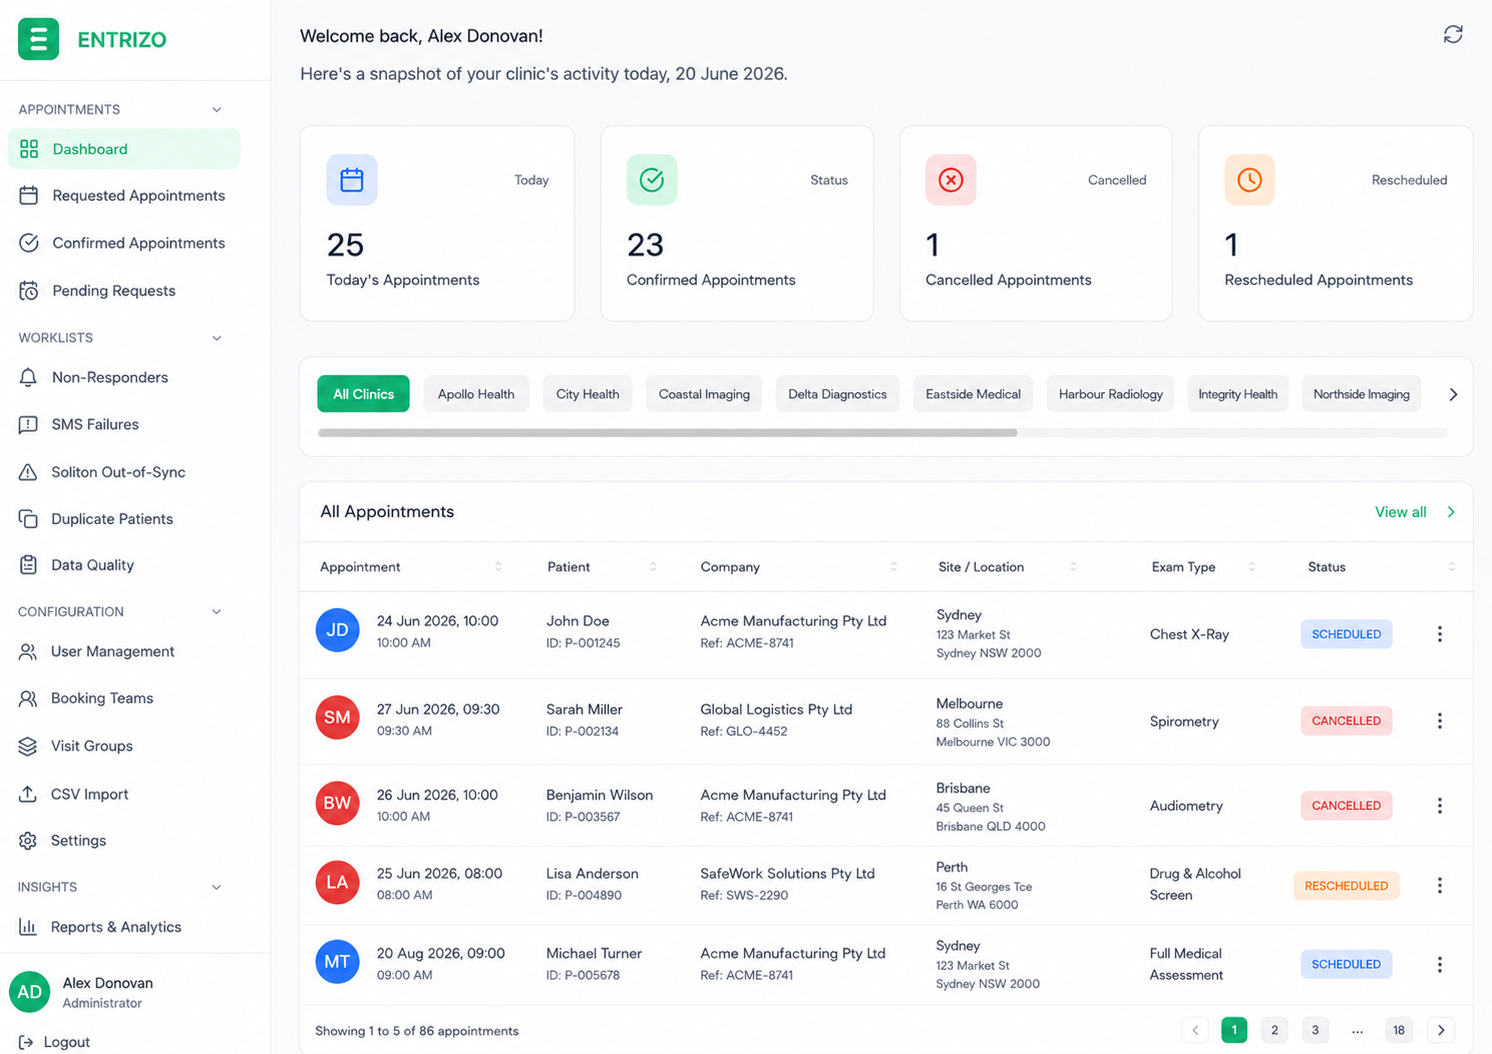Click the Visit Groups layers icon
Viewport: 1492px width, 1054px height.
coord(28,746)
